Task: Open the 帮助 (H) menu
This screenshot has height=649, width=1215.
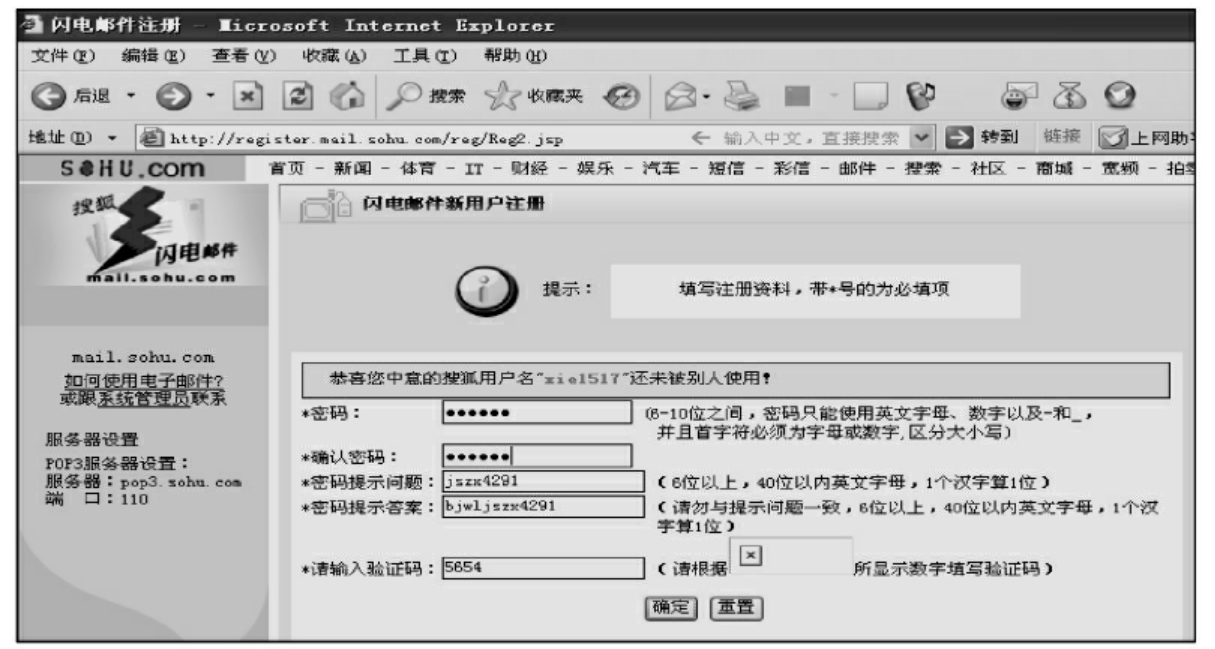Action: click(517, 54)
